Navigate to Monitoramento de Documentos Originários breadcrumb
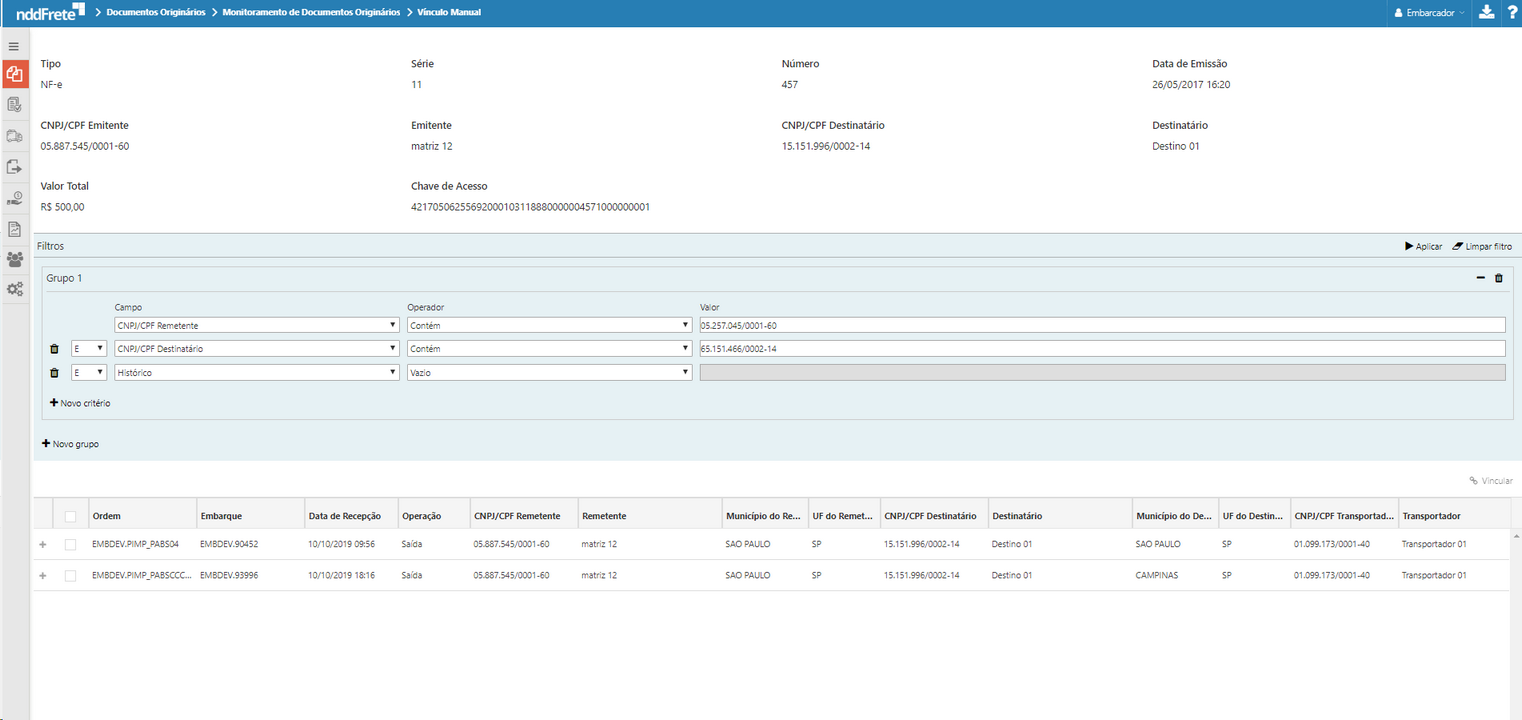Image resolution: width=1522 pixels, height=720 pixels. point(311,13)
